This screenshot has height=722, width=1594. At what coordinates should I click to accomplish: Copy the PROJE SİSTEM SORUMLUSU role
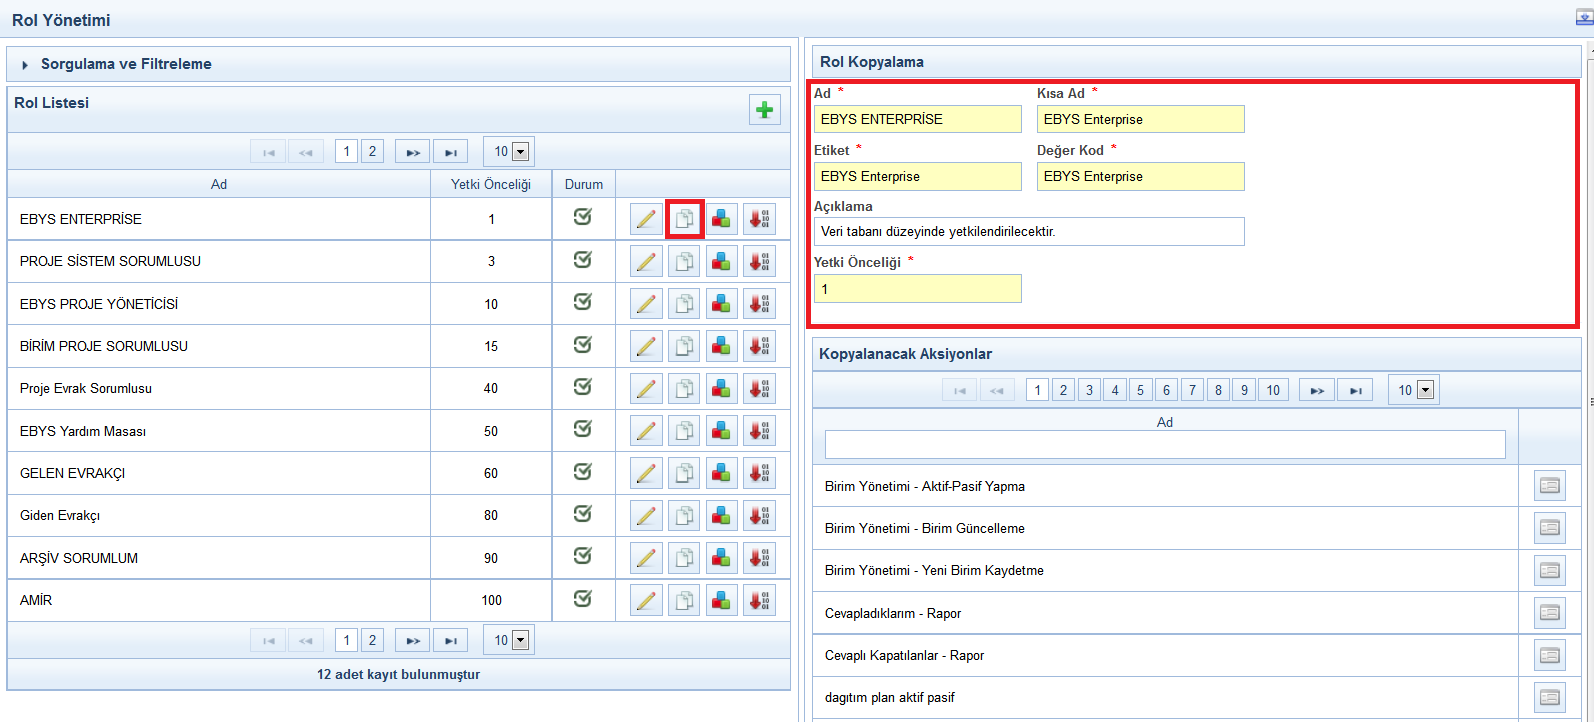(685, 262)
